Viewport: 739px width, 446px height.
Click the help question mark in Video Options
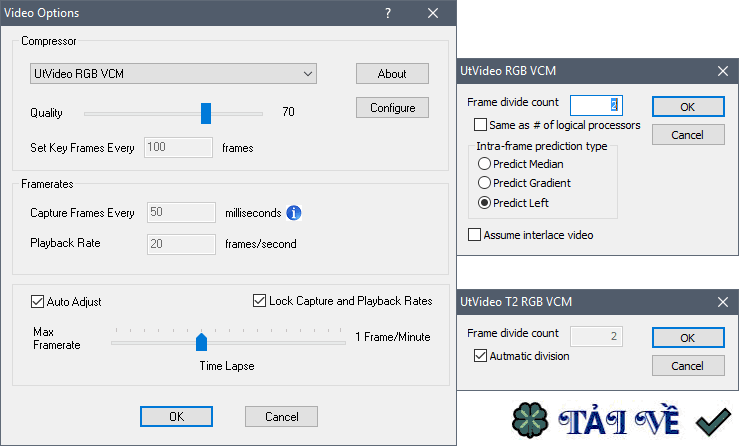(x=388, y=13)
